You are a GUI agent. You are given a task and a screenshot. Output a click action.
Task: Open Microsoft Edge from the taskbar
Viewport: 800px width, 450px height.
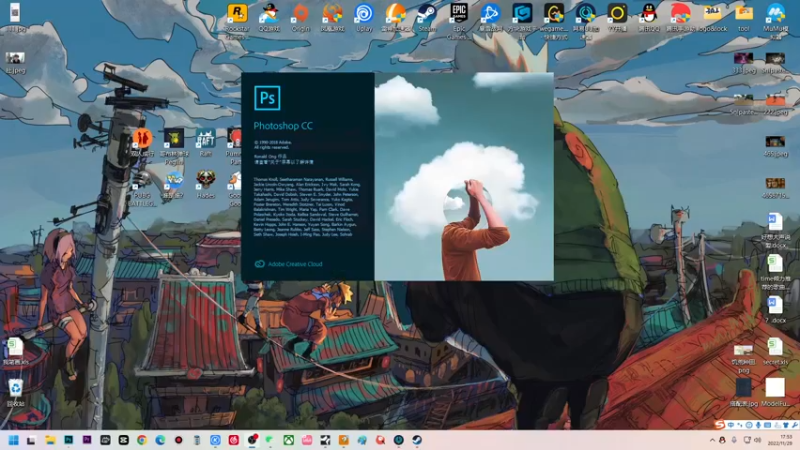[160, 440]
